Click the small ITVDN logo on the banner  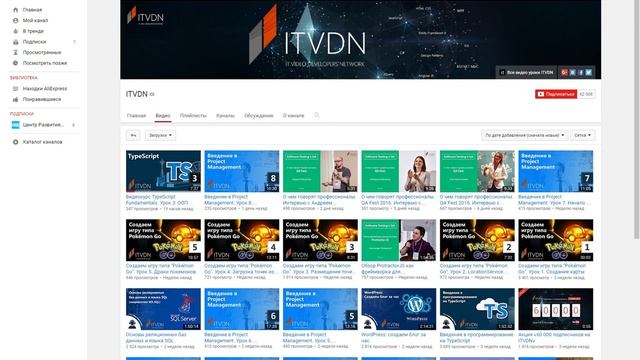145,16
